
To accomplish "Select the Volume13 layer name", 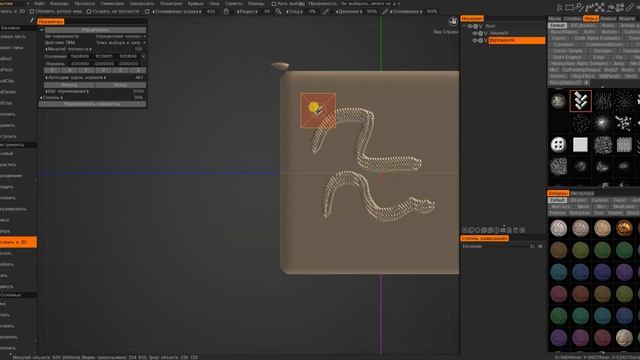I will 499,33.
